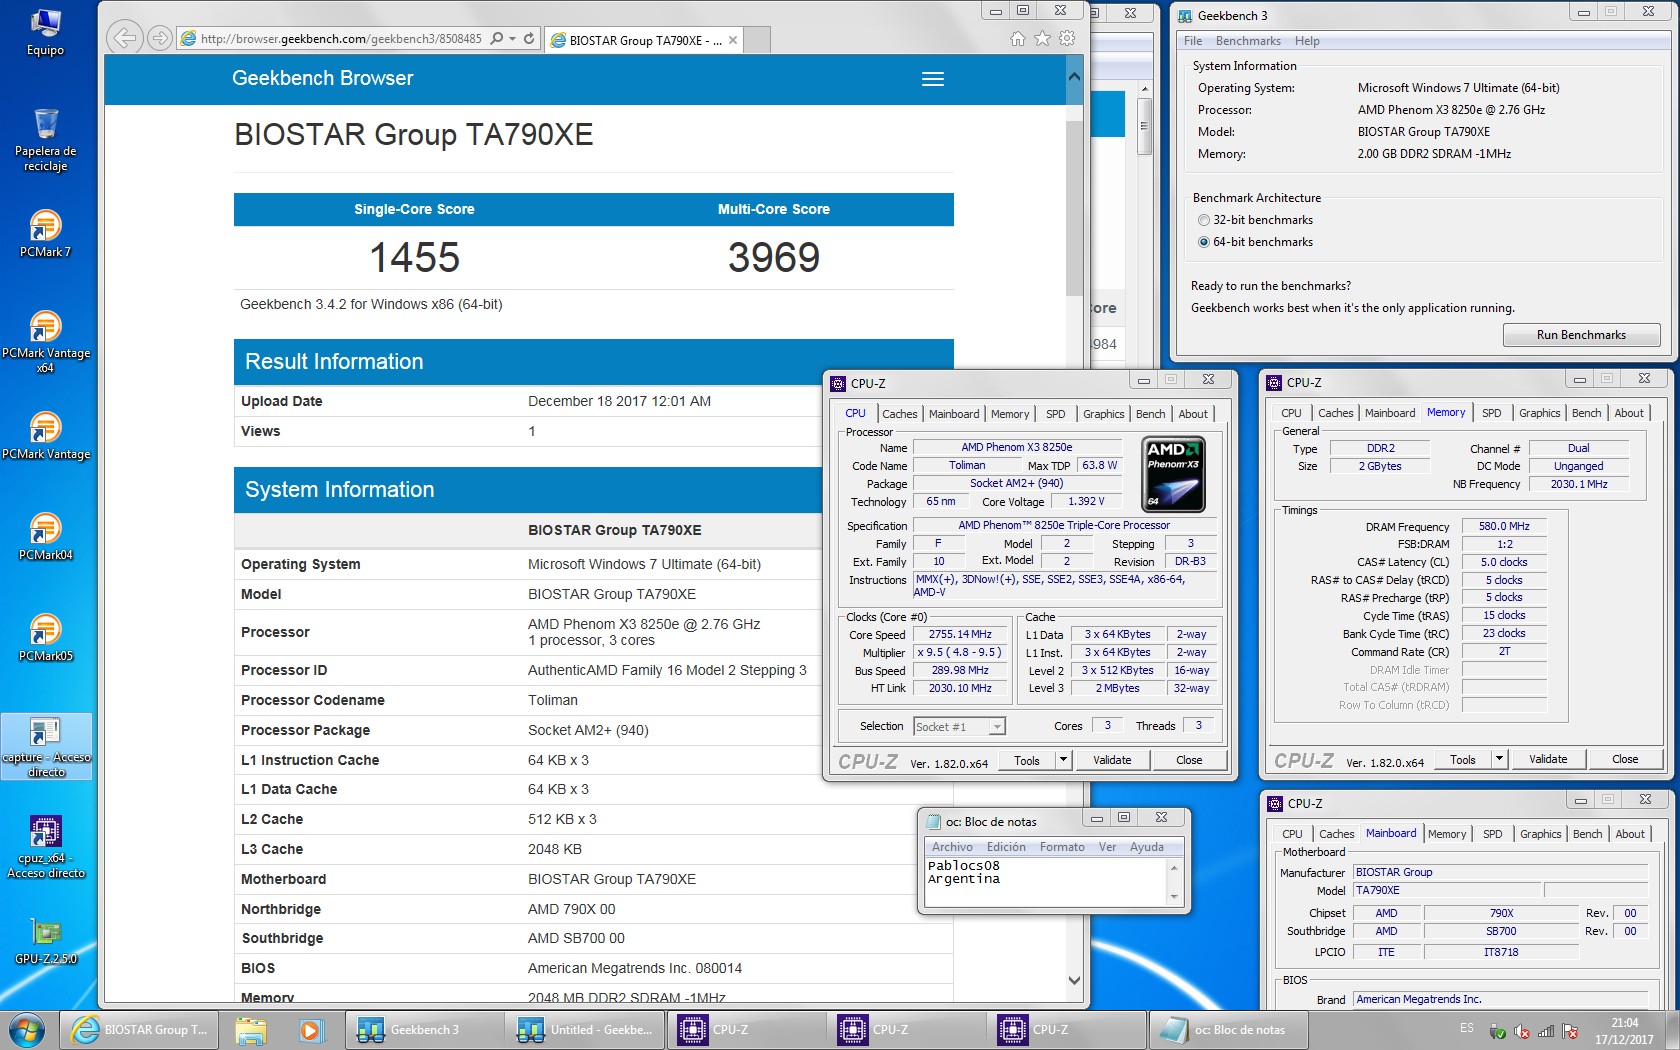1680x1050 pixels.
Task: Open cpuz_x64 desktop shortcut
Action: coord(46,847)
